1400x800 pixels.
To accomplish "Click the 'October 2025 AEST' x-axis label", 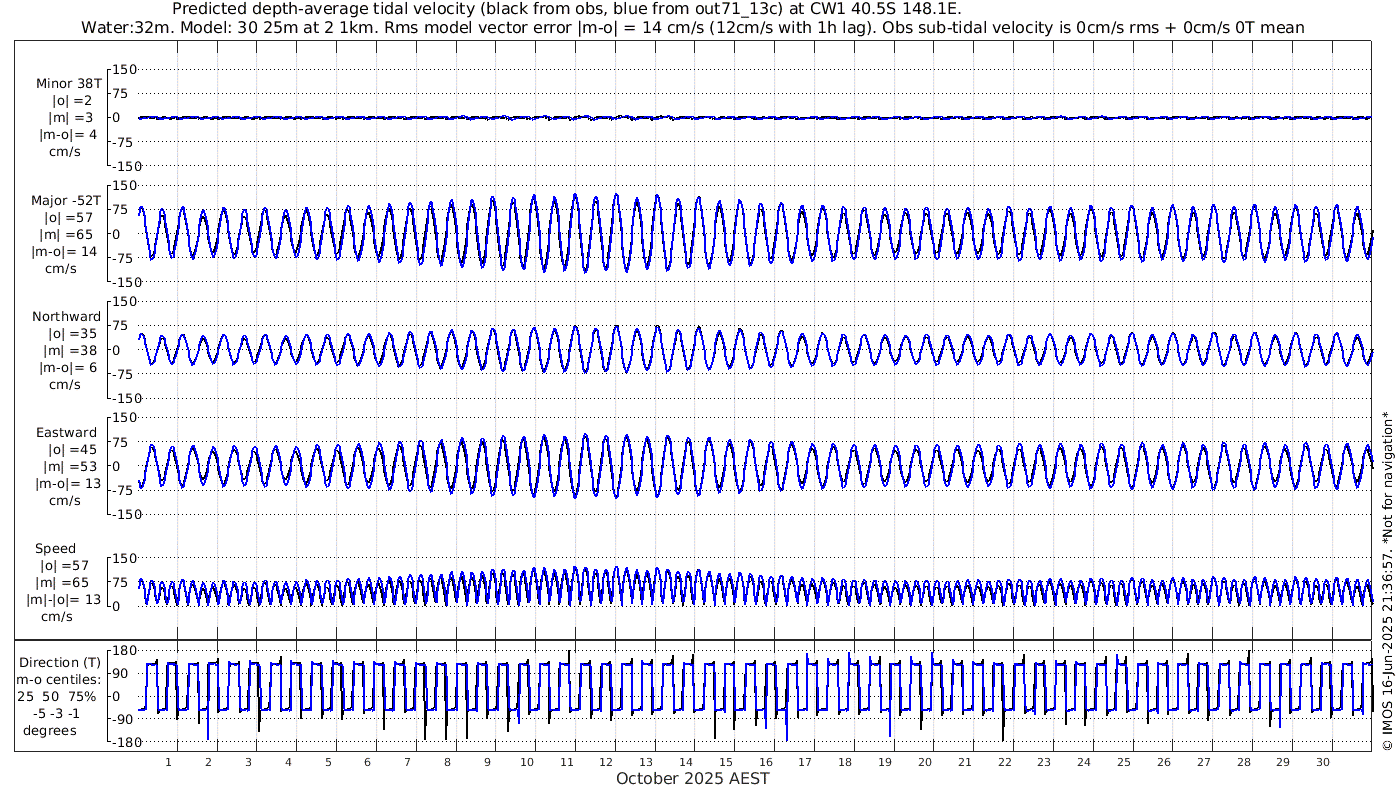I will coord(692,779).
